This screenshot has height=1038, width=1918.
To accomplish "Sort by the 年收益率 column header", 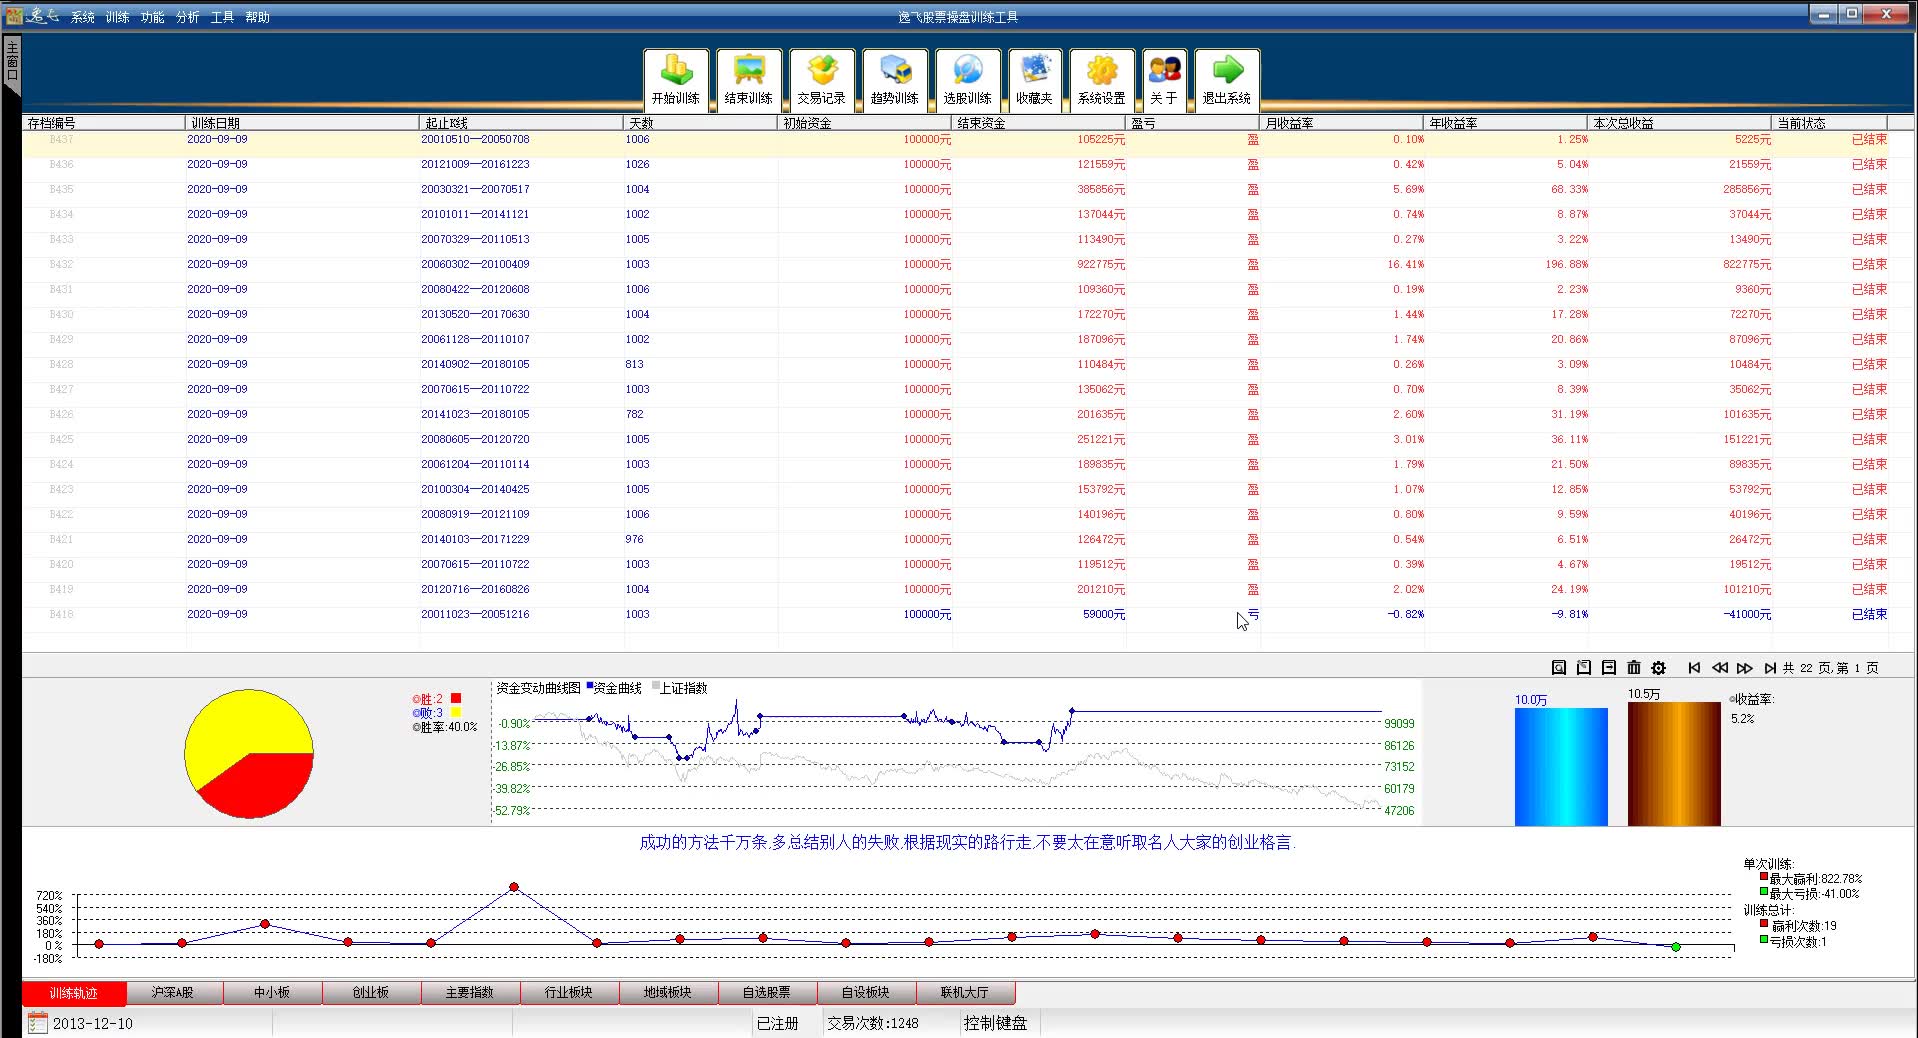I will click(1506, 123).
